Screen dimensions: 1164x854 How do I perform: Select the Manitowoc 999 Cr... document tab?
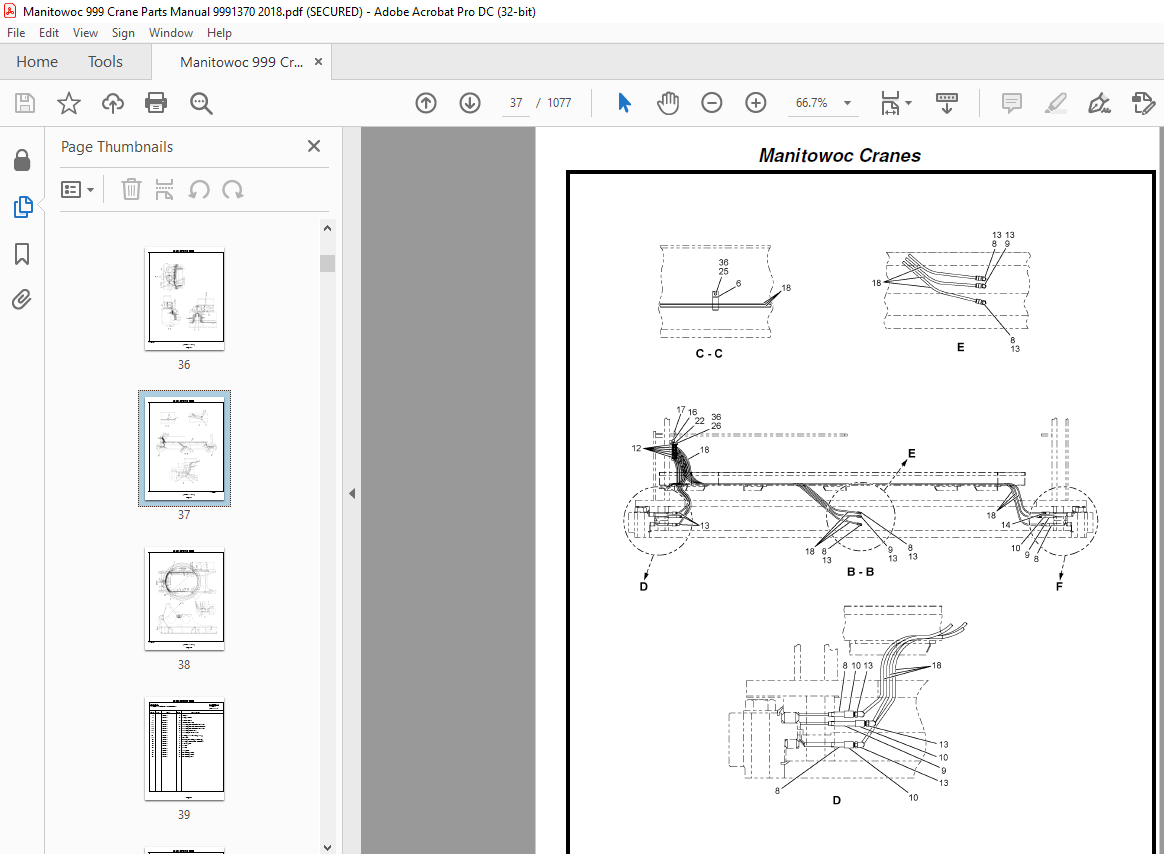241,62
